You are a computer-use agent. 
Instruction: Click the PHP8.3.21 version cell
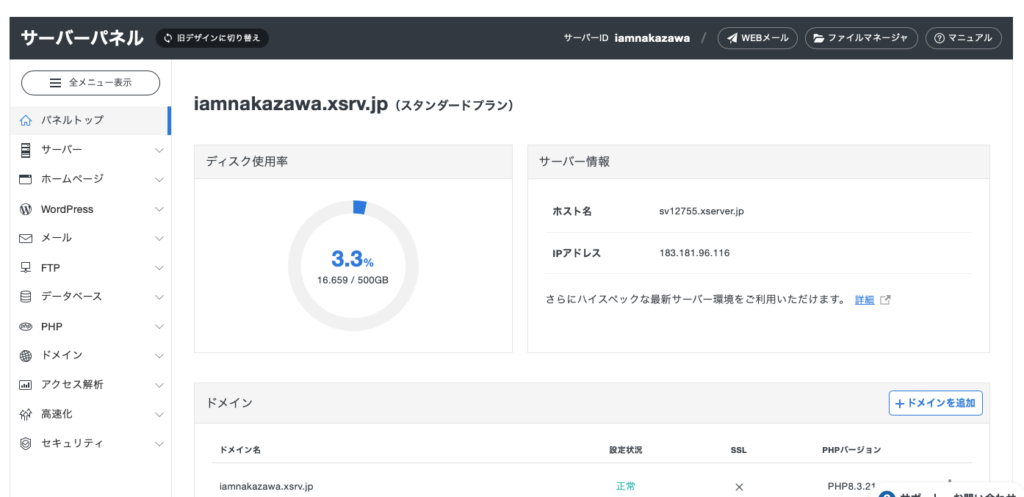[x=851, y=487]
